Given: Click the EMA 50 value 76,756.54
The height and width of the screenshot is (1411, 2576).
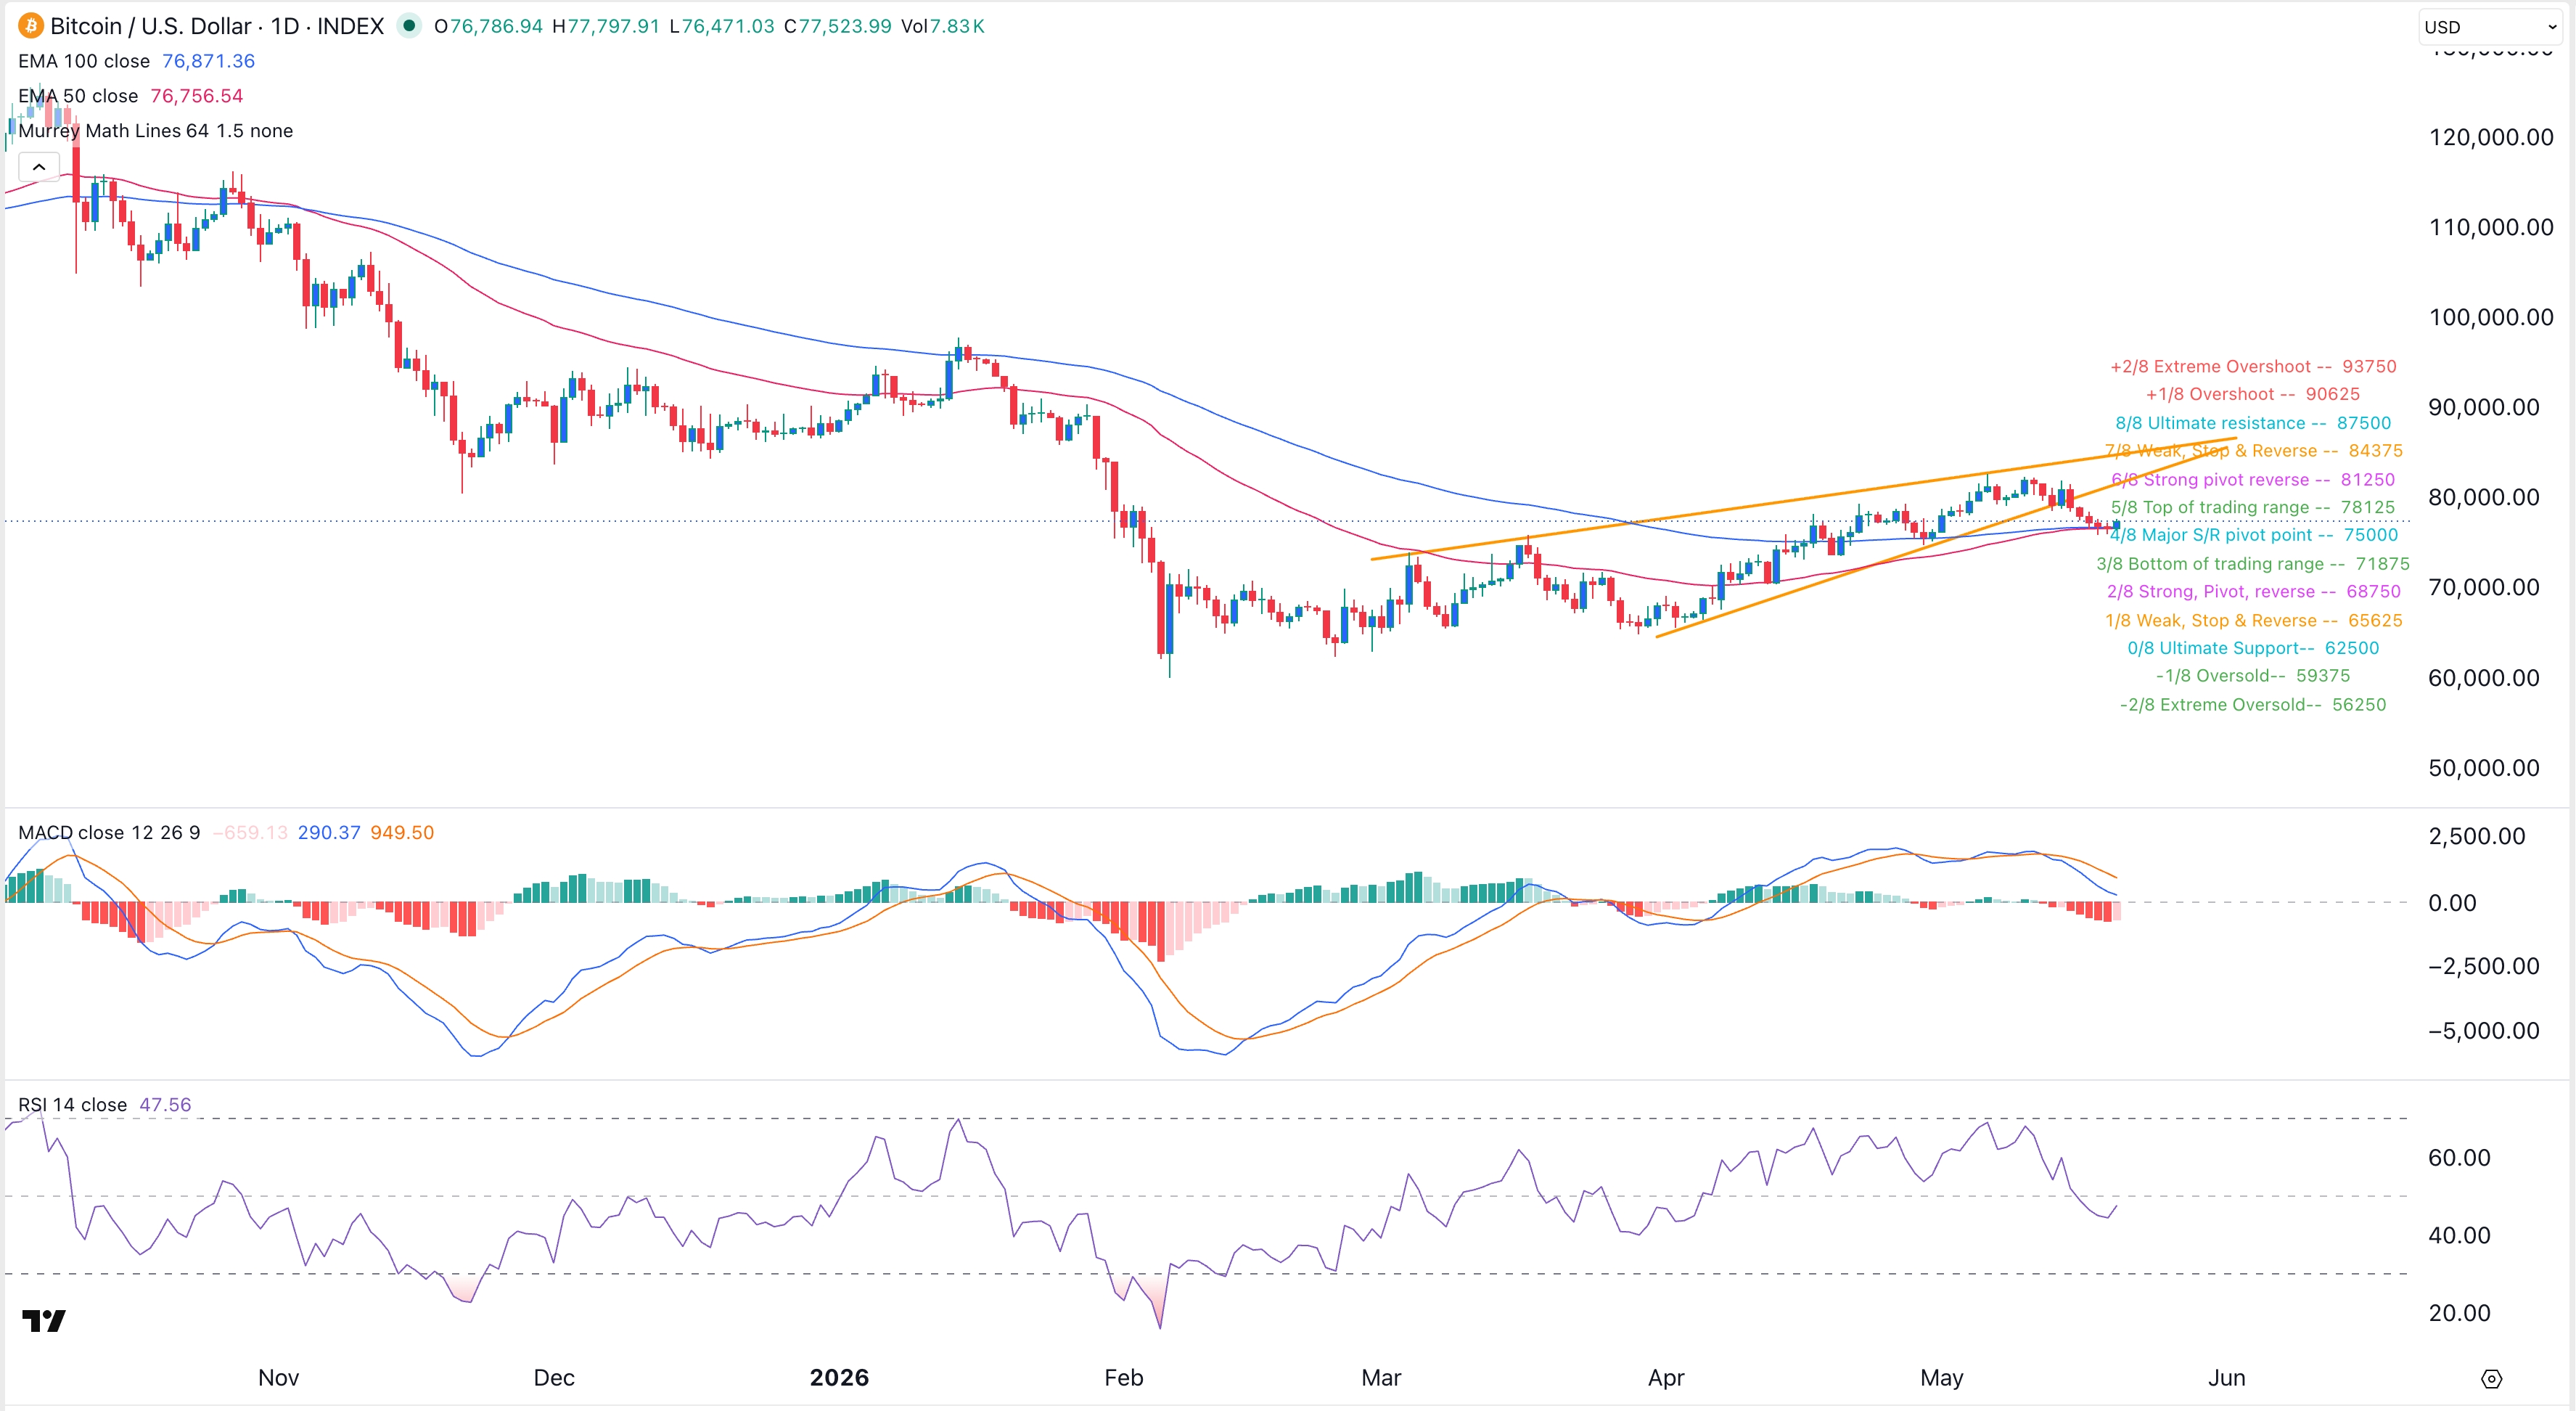Looking at the screenshot, I should (197, 96).
